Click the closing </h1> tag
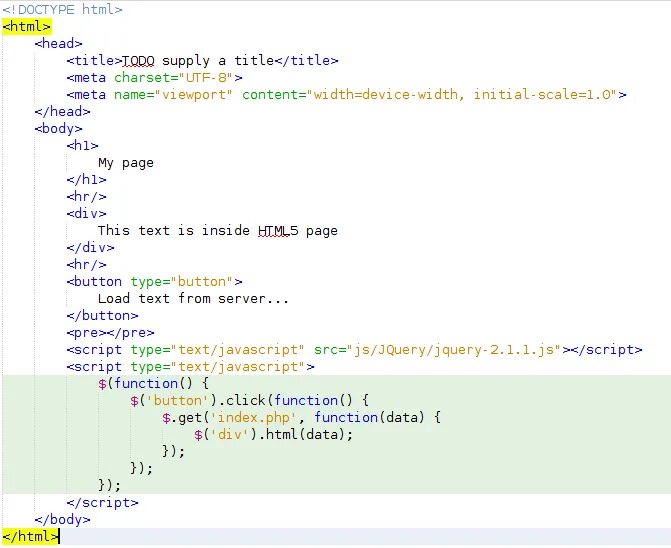The height and width of the screenshot is (548, 671). click(86, 180)
